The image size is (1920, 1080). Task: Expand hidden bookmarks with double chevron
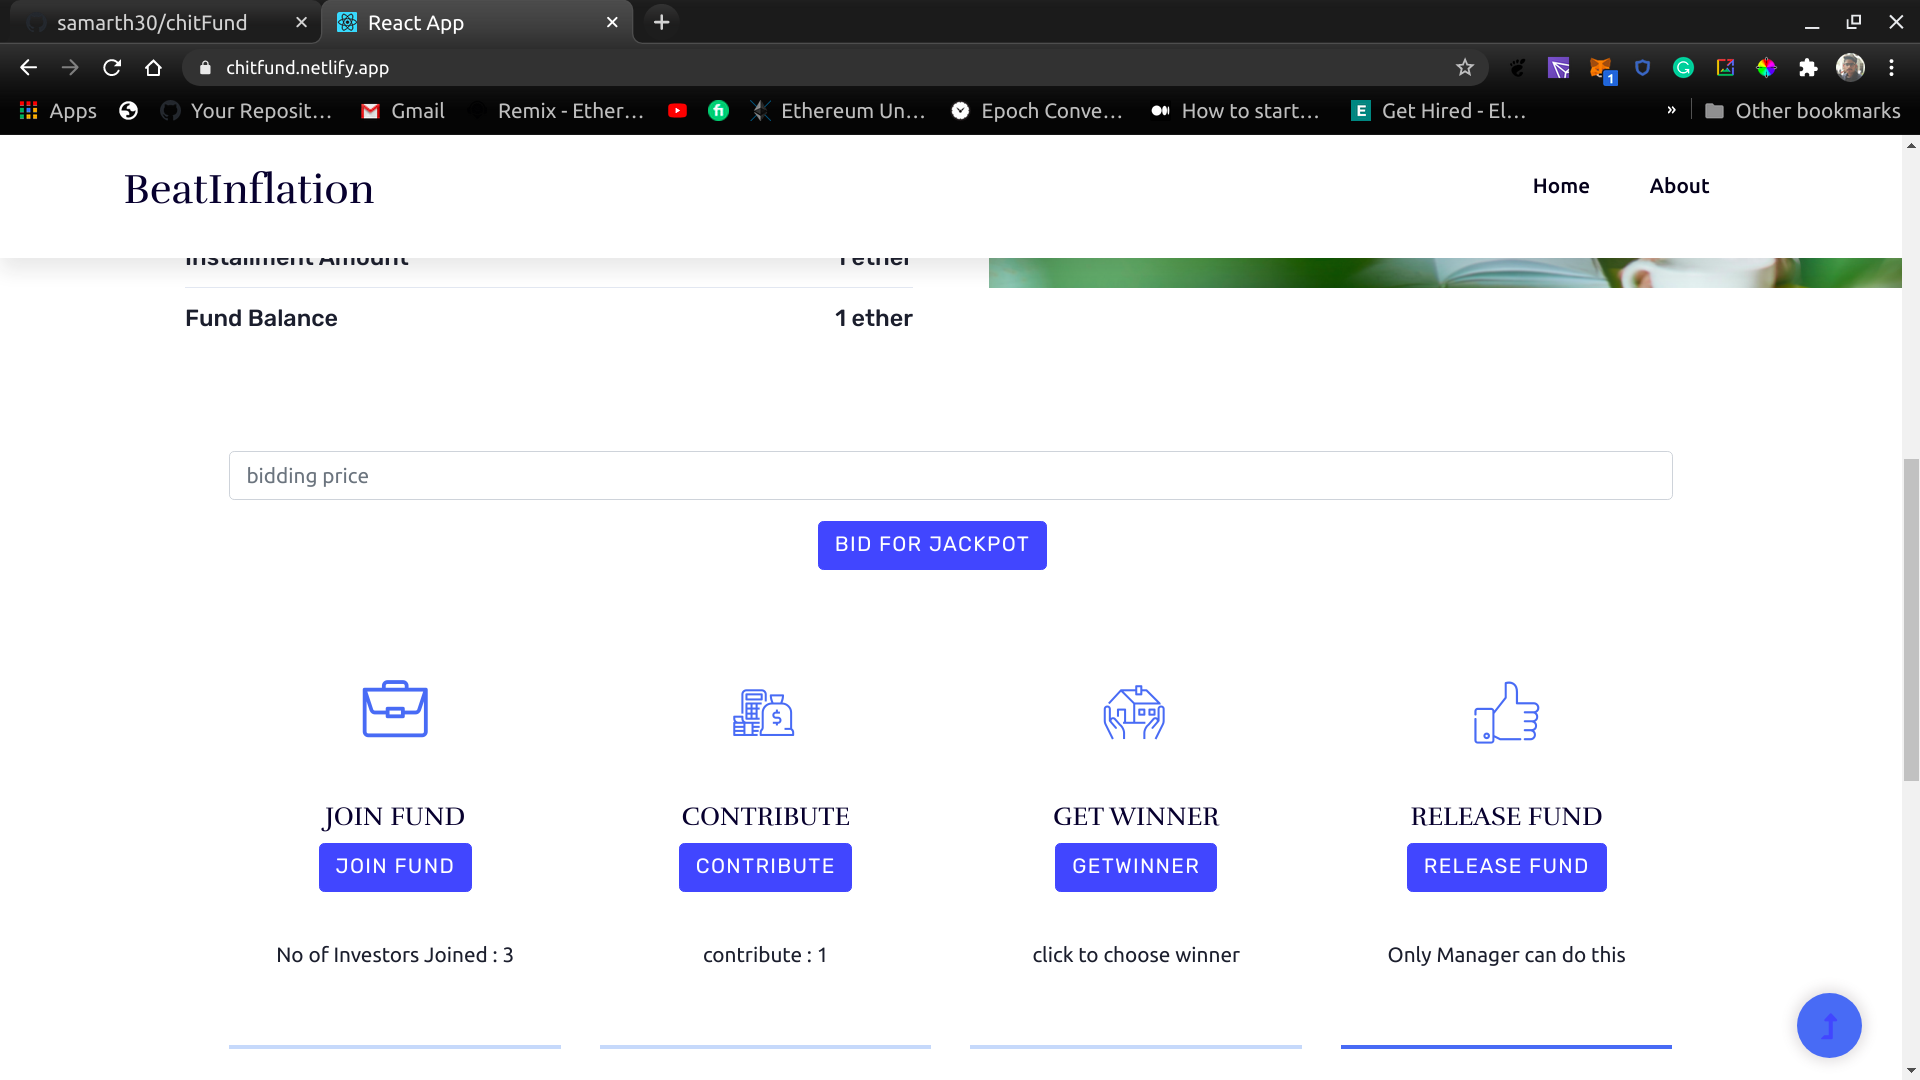coord(1671,111)
